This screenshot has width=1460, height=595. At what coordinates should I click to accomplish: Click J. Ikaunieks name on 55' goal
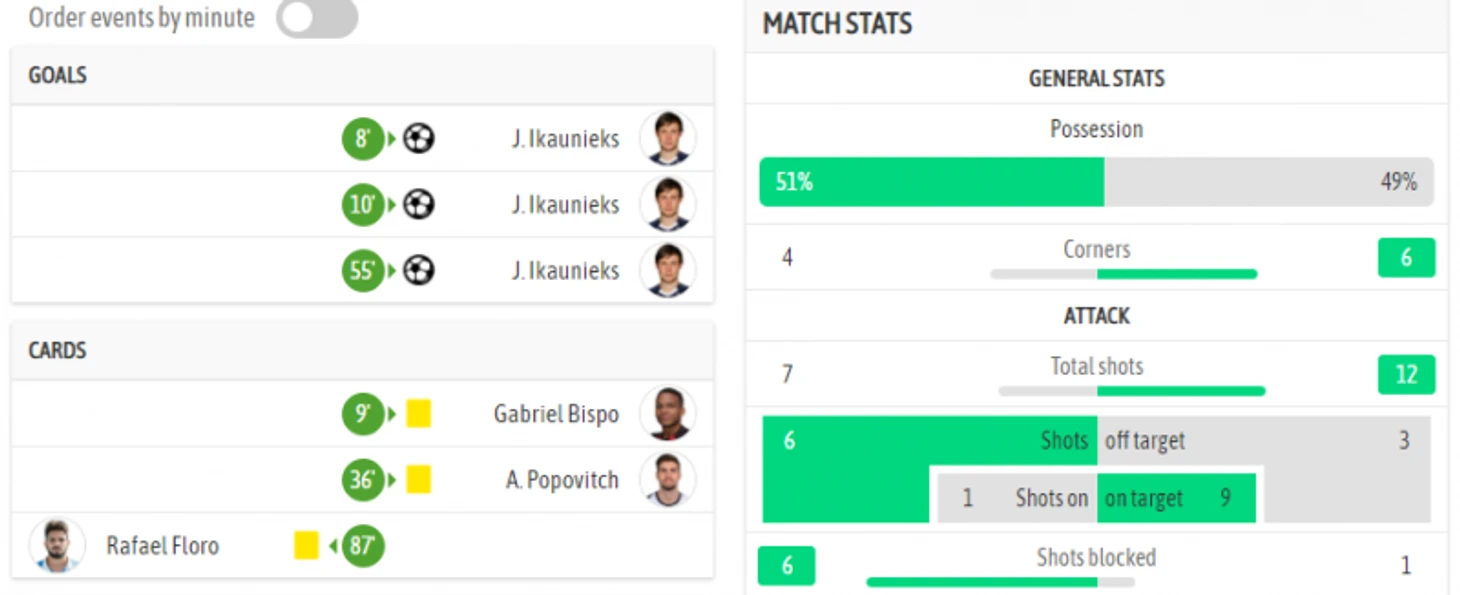[x=565, y=270]
